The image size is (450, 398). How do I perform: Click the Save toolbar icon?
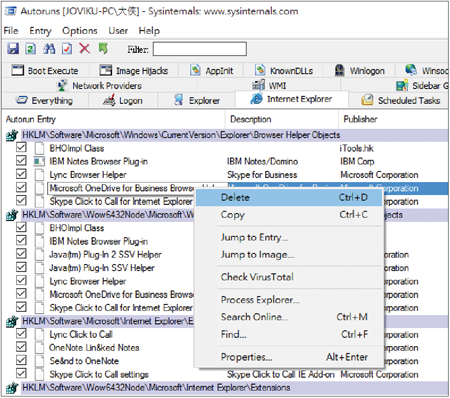[13, 49]
